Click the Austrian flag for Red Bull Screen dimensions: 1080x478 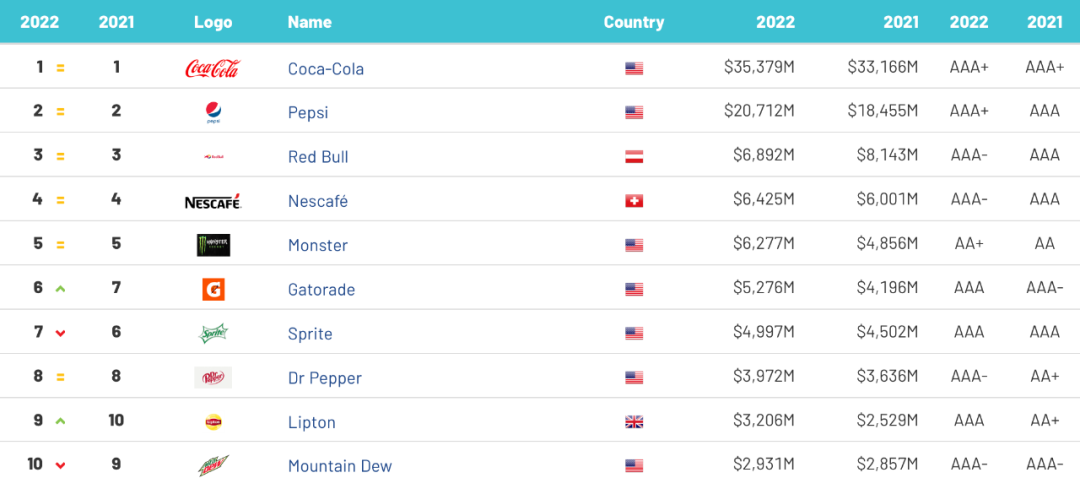pyautogui.click(x=634, y=157)
